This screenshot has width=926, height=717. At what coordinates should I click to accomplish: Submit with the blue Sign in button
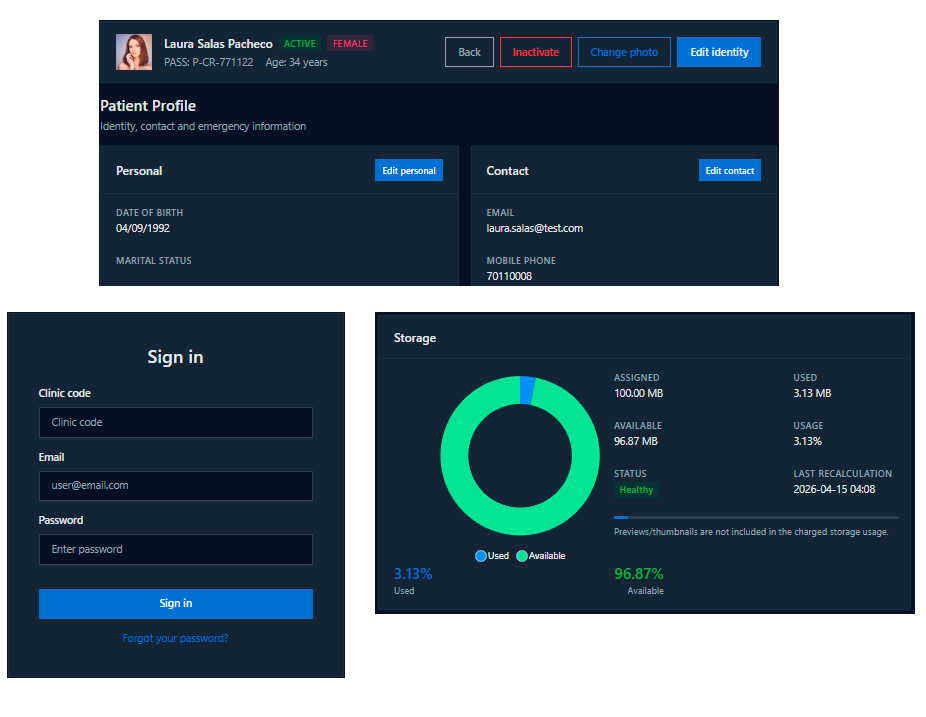pos(176,604)
